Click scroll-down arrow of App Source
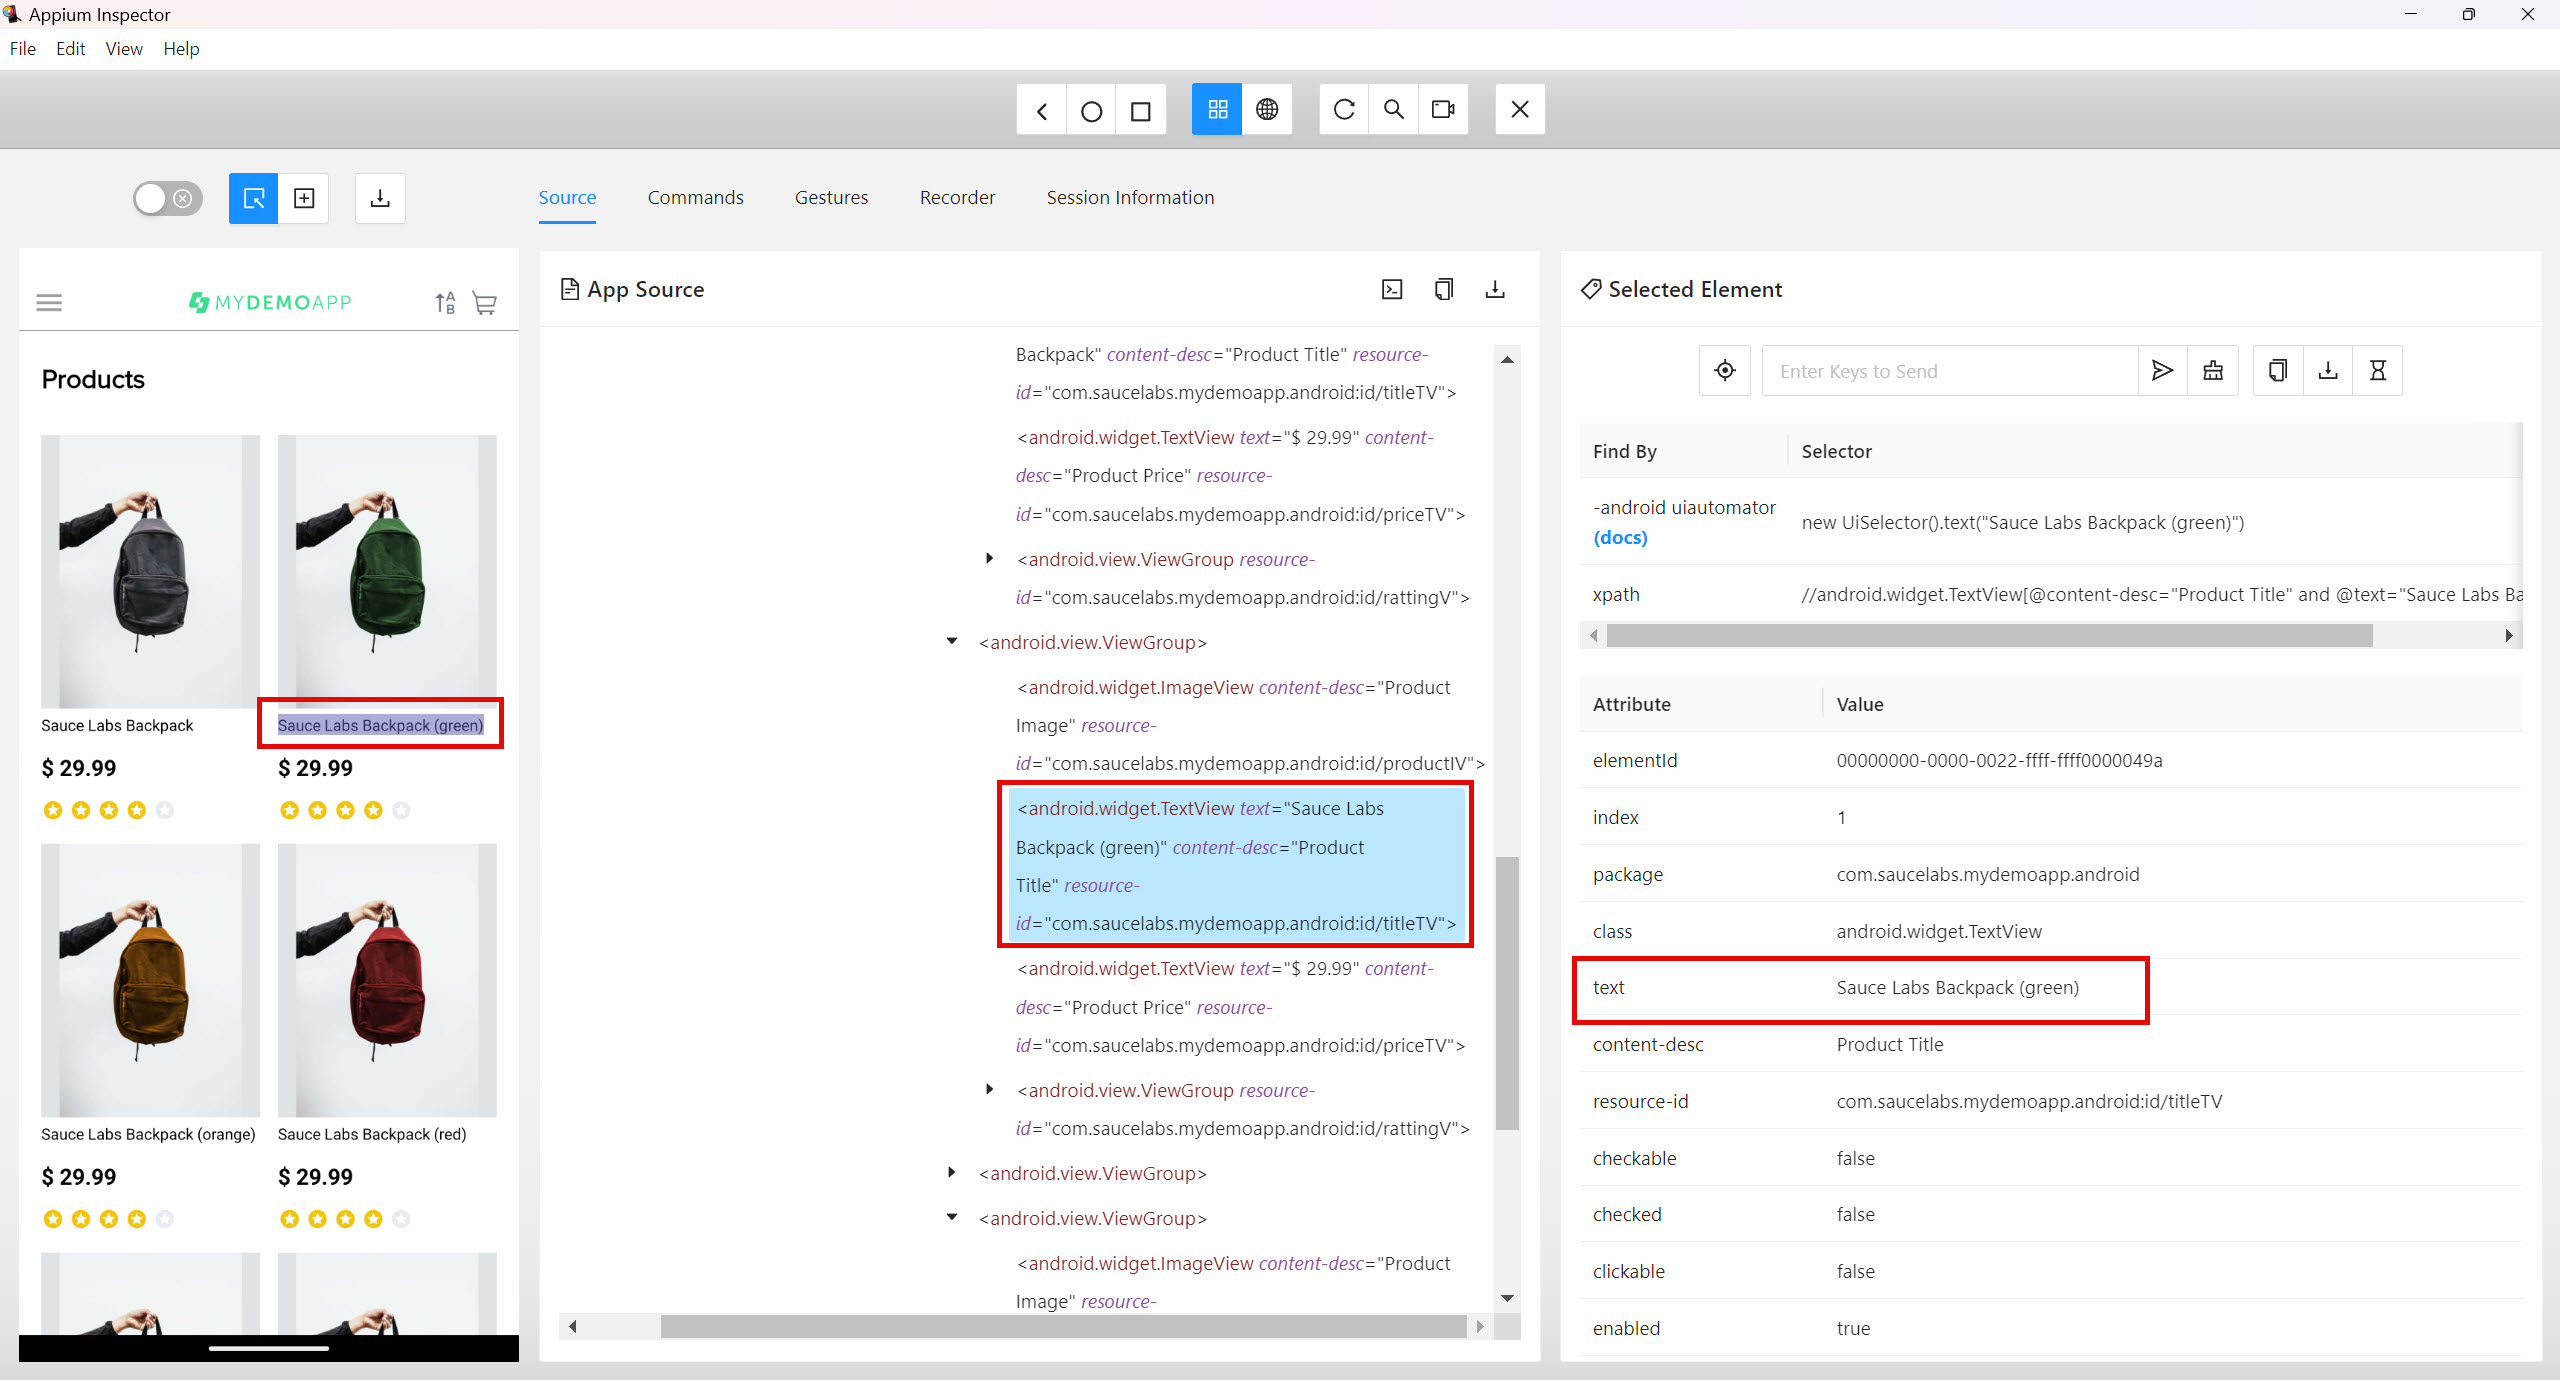 [1507, 1299]
